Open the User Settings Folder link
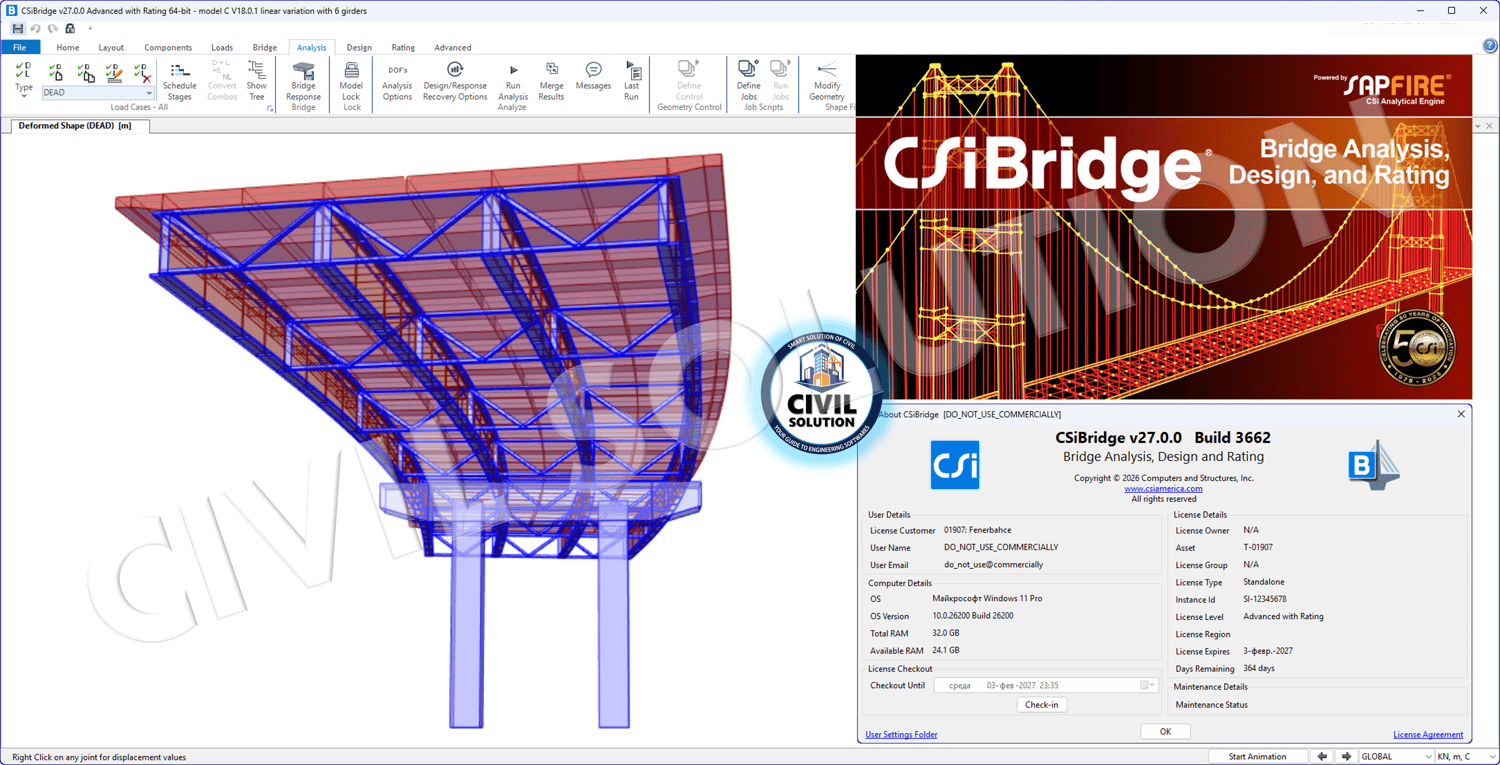Screen dimensions: 1500x765 (x=901, y=735)
